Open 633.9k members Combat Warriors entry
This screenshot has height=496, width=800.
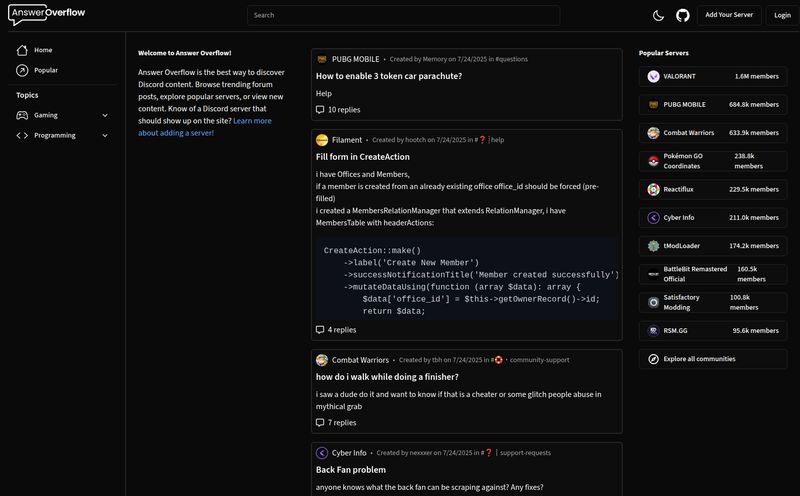point(713,133)
